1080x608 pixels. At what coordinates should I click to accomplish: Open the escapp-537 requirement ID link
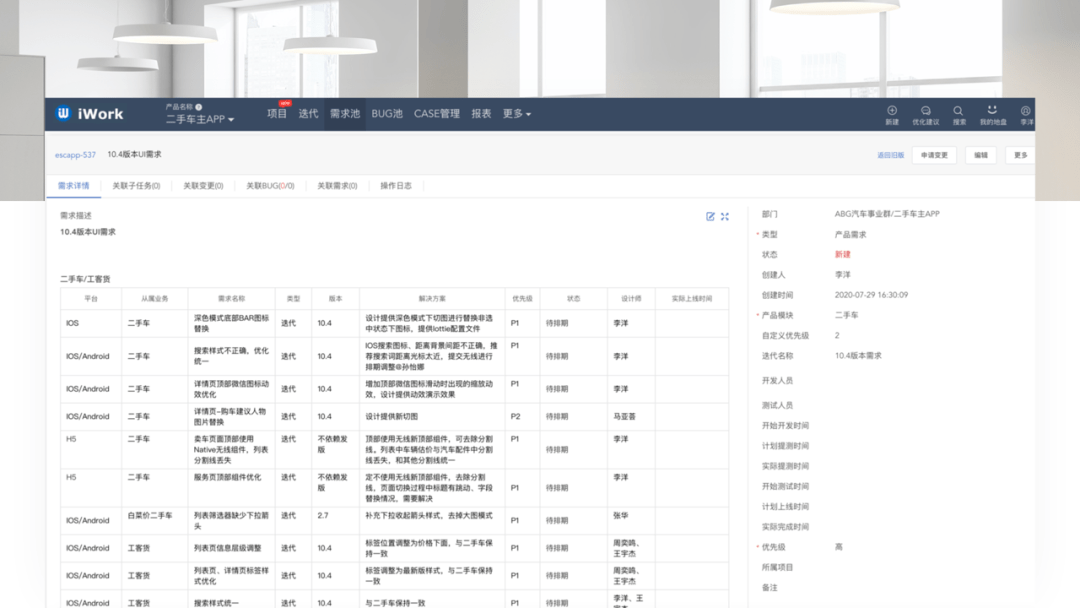[76, 155]
